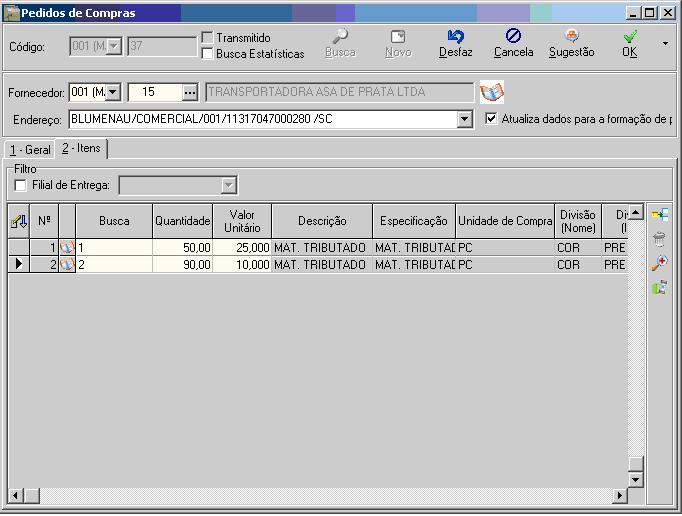Click the magnifier search icon beside grid
Screen dimensions: 682x516
[x=659, y=263]
